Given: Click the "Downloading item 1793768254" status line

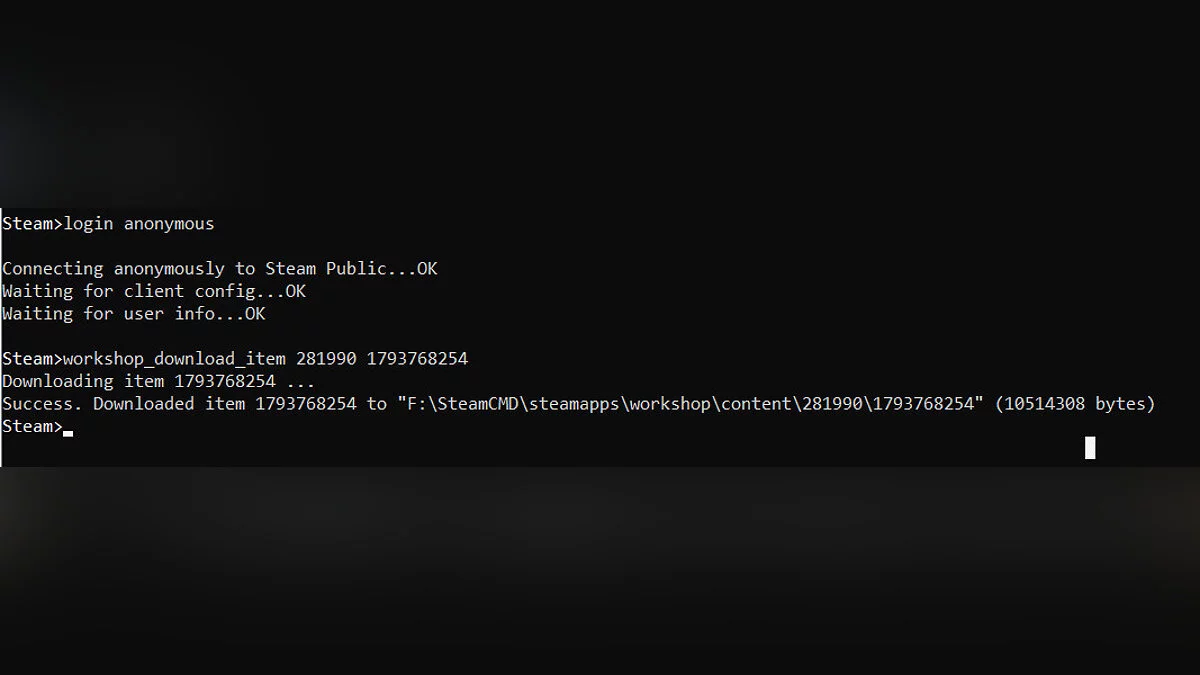Looking at the screenshot, I should [x=158, y=382].
